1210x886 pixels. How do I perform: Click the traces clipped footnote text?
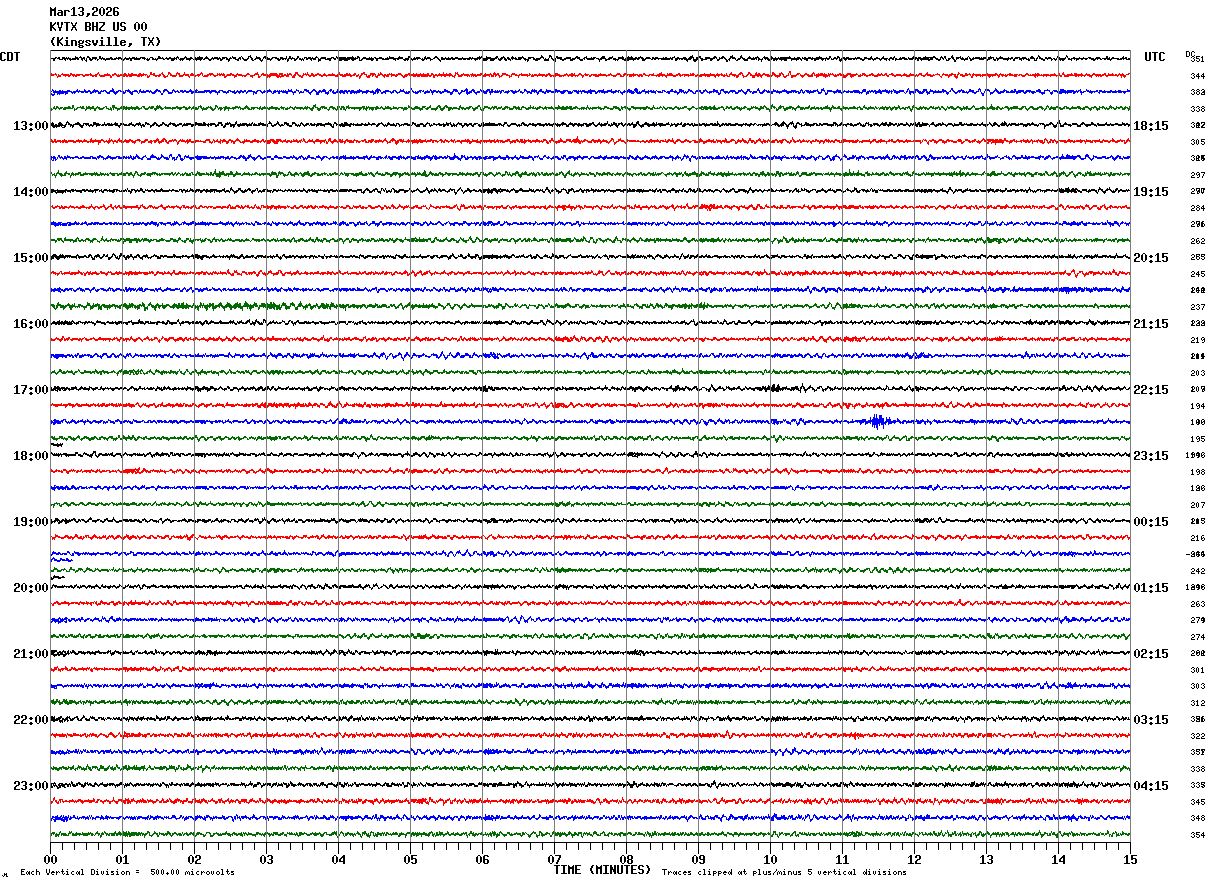pyautogui.click(x=784, y=873)
